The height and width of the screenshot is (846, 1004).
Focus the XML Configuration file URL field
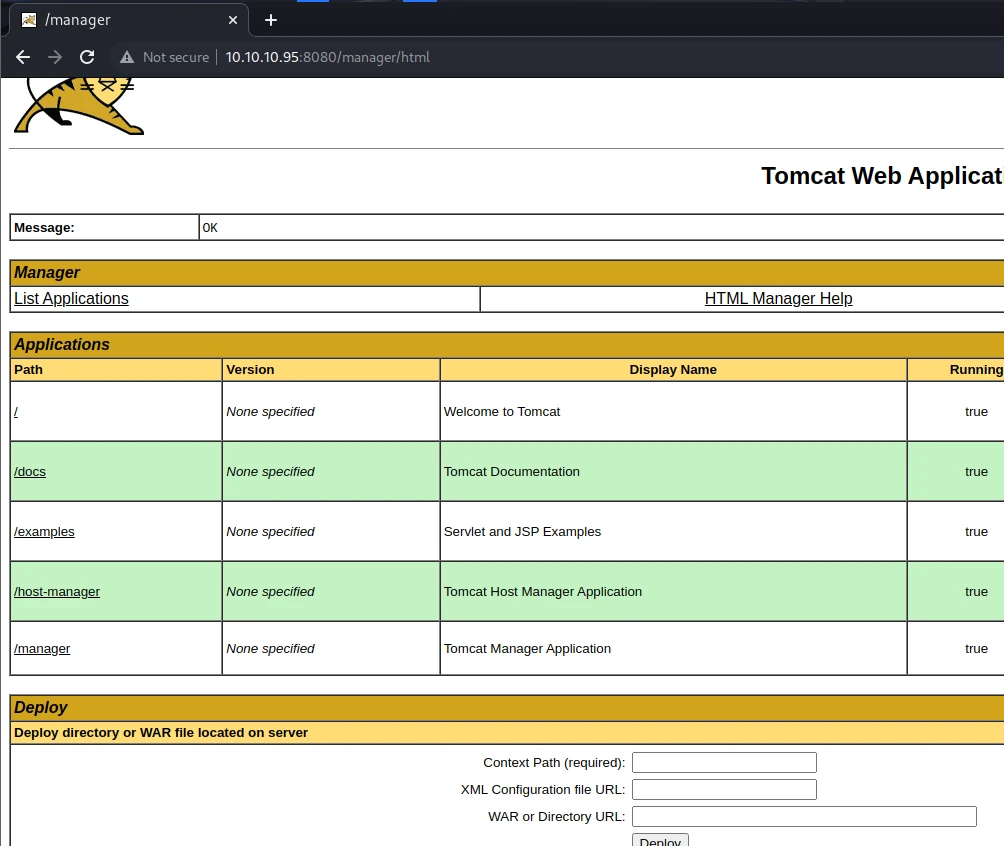coord(724,790)
